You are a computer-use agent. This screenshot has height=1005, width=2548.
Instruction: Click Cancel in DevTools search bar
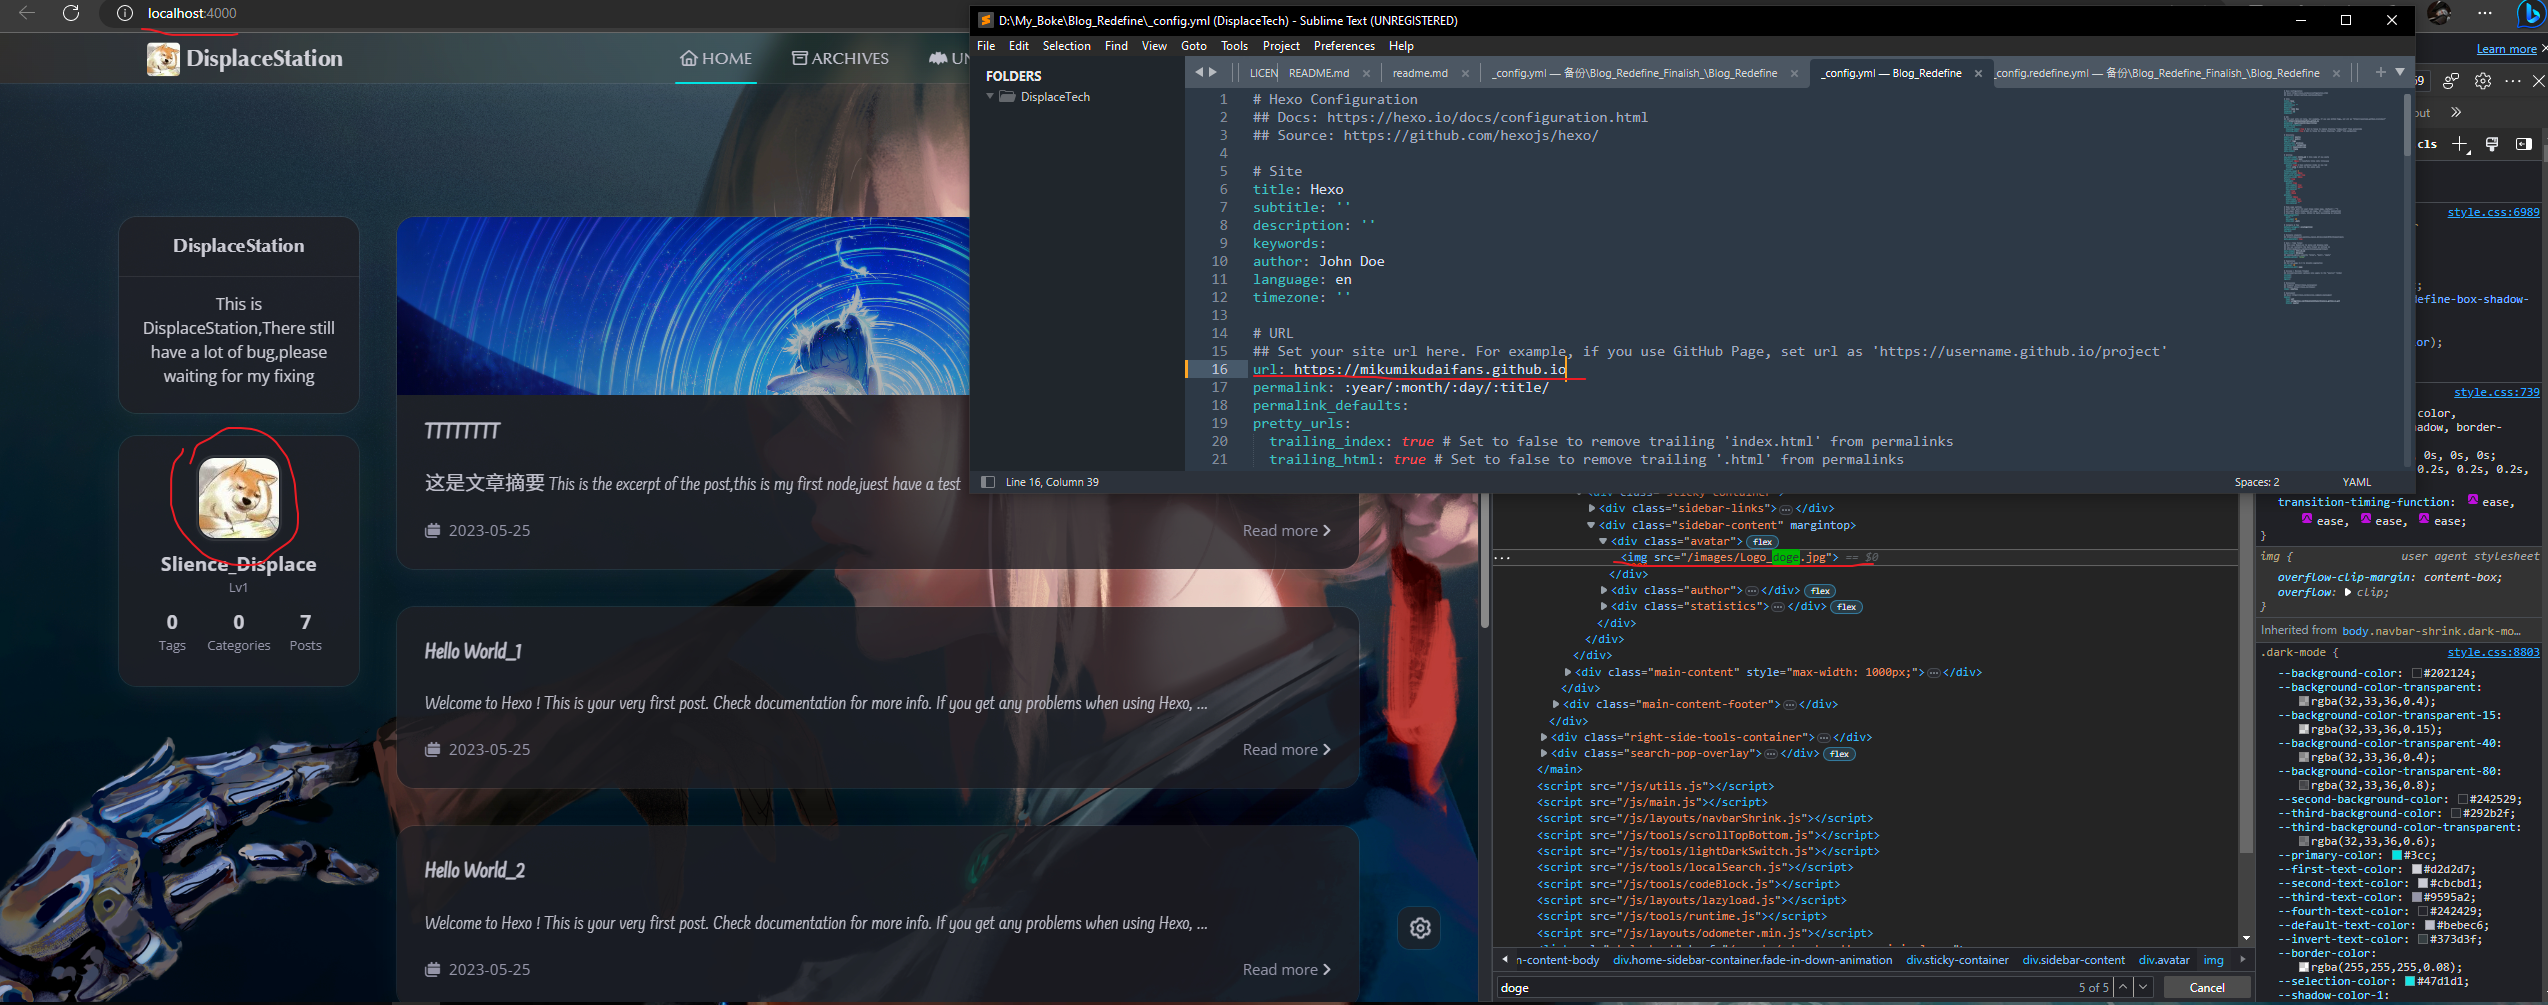pos(2206,987)
